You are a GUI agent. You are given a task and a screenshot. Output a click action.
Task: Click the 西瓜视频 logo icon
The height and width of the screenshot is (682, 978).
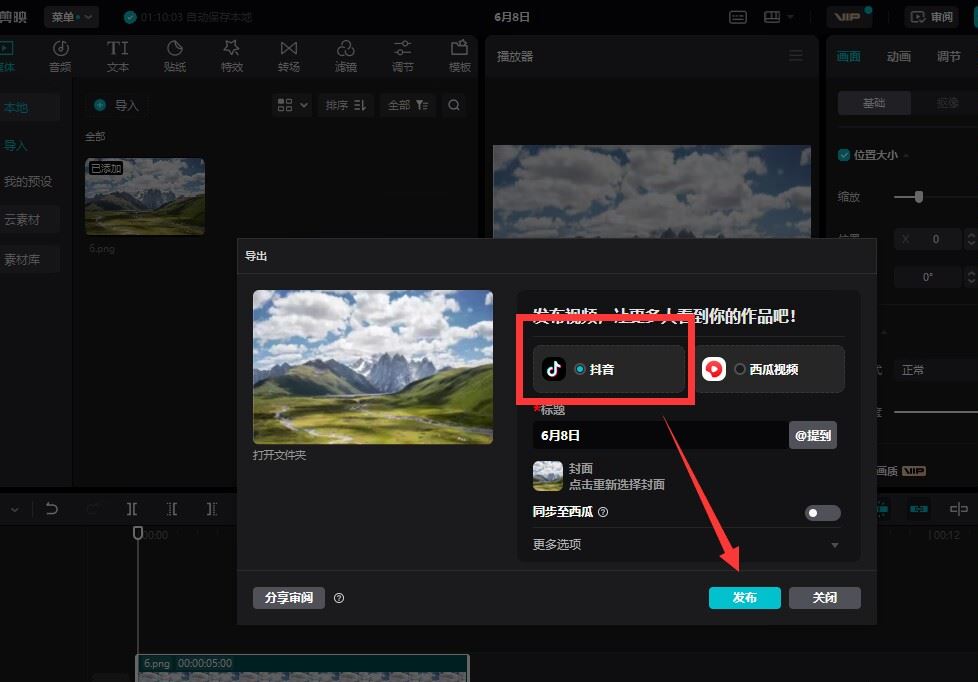click(714, 369)
